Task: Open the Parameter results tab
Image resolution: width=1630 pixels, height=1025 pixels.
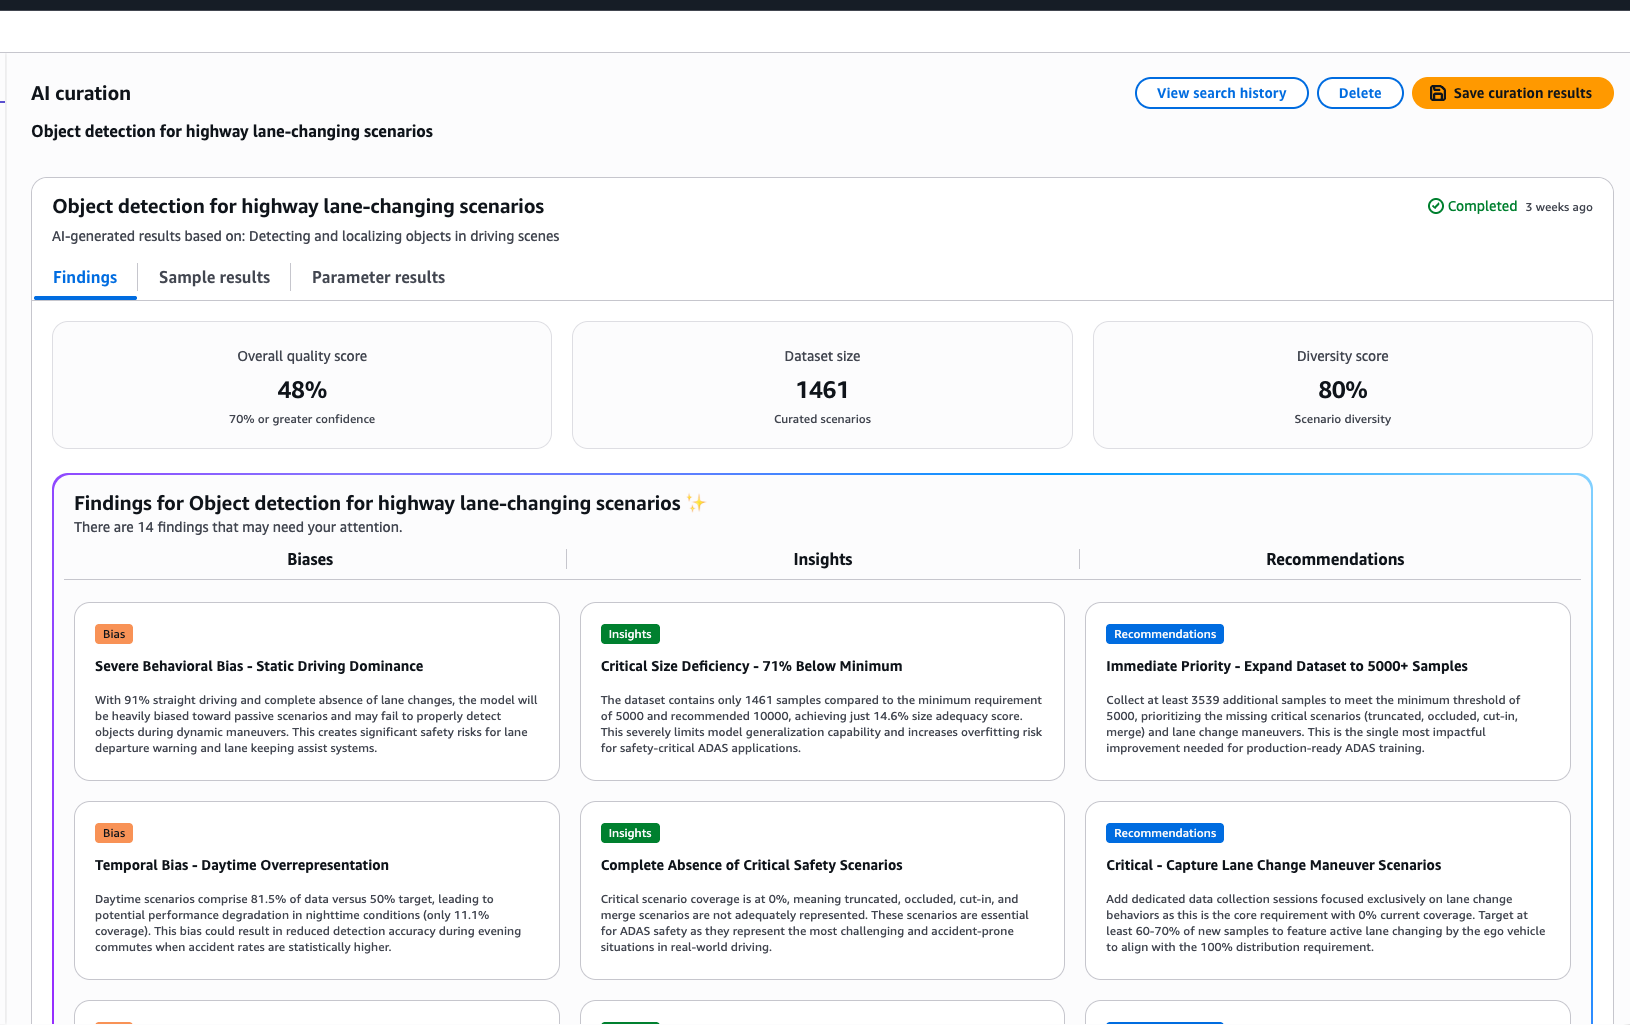Action: [x=378, y=277]
